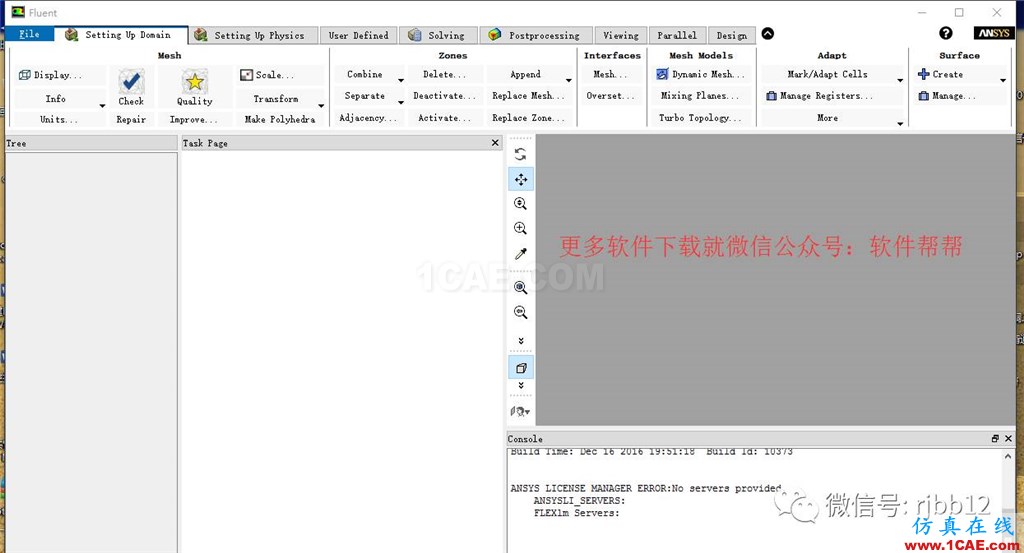The image size is (1024, 553).
Task: Toggle the projection cube view icon
Action: coord(520,368)
